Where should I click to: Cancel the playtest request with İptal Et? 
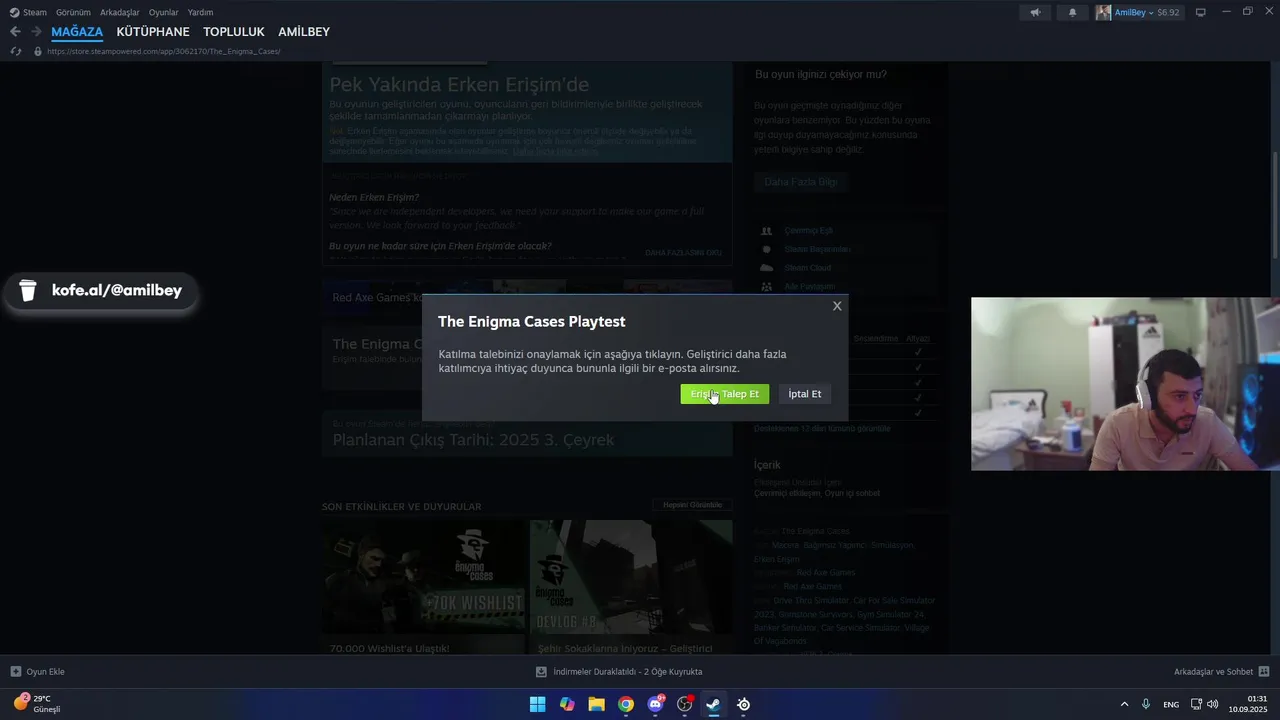(x=805, y=394)
